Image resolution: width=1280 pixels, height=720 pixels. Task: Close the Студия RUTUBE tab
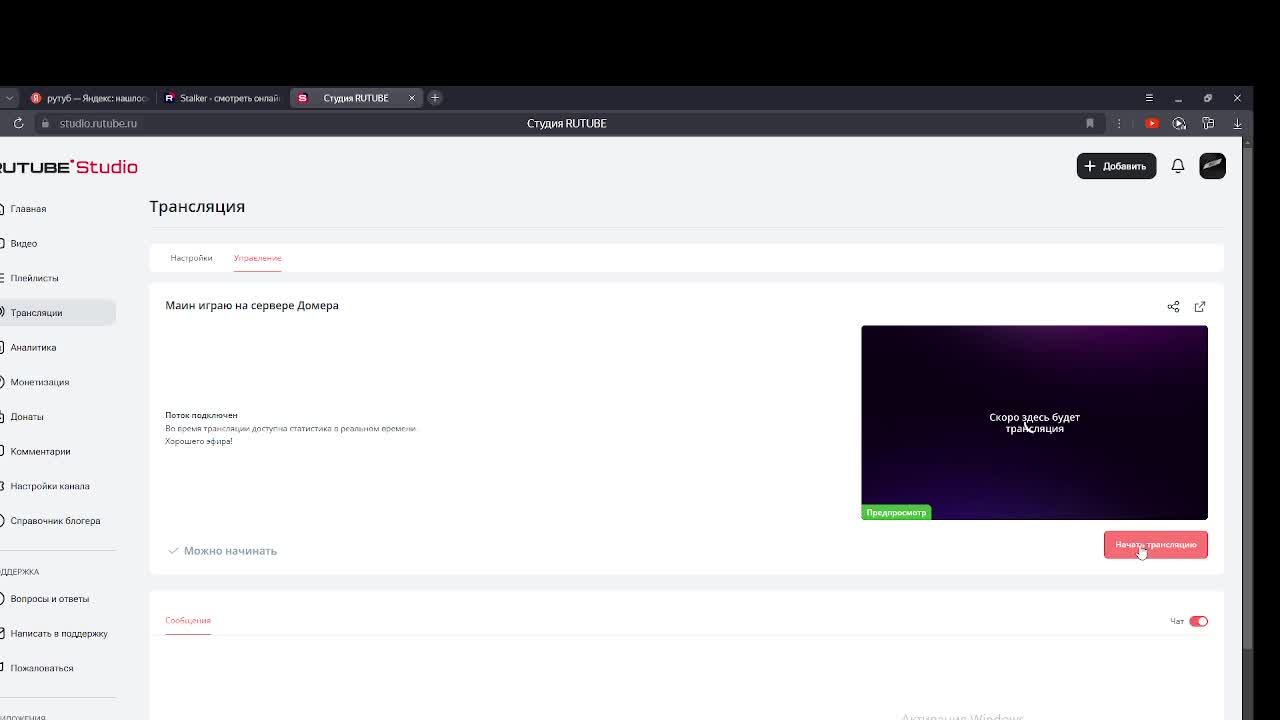point(411,98)
